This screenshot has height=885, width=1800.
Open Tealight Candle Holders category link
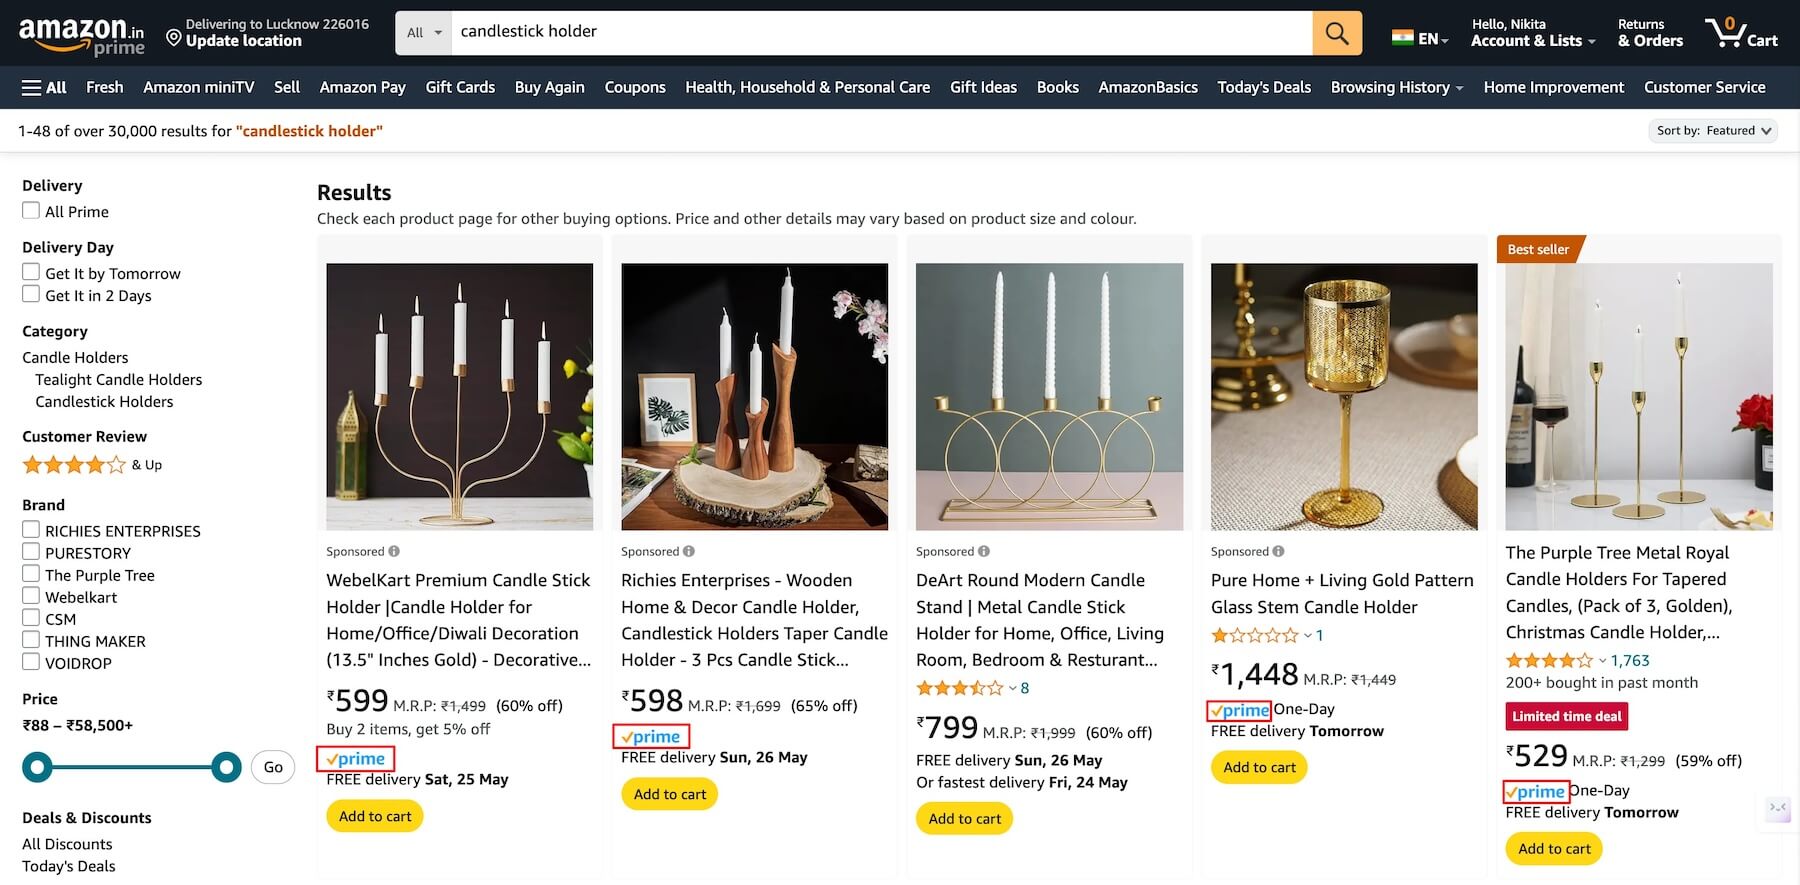(x=119, y=380)
